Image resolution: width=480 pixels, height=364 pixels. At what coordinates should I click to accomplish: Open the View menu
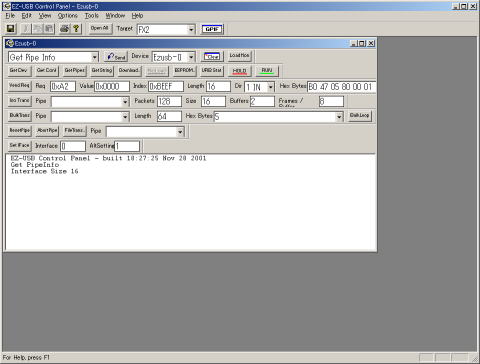coord(45,16)
